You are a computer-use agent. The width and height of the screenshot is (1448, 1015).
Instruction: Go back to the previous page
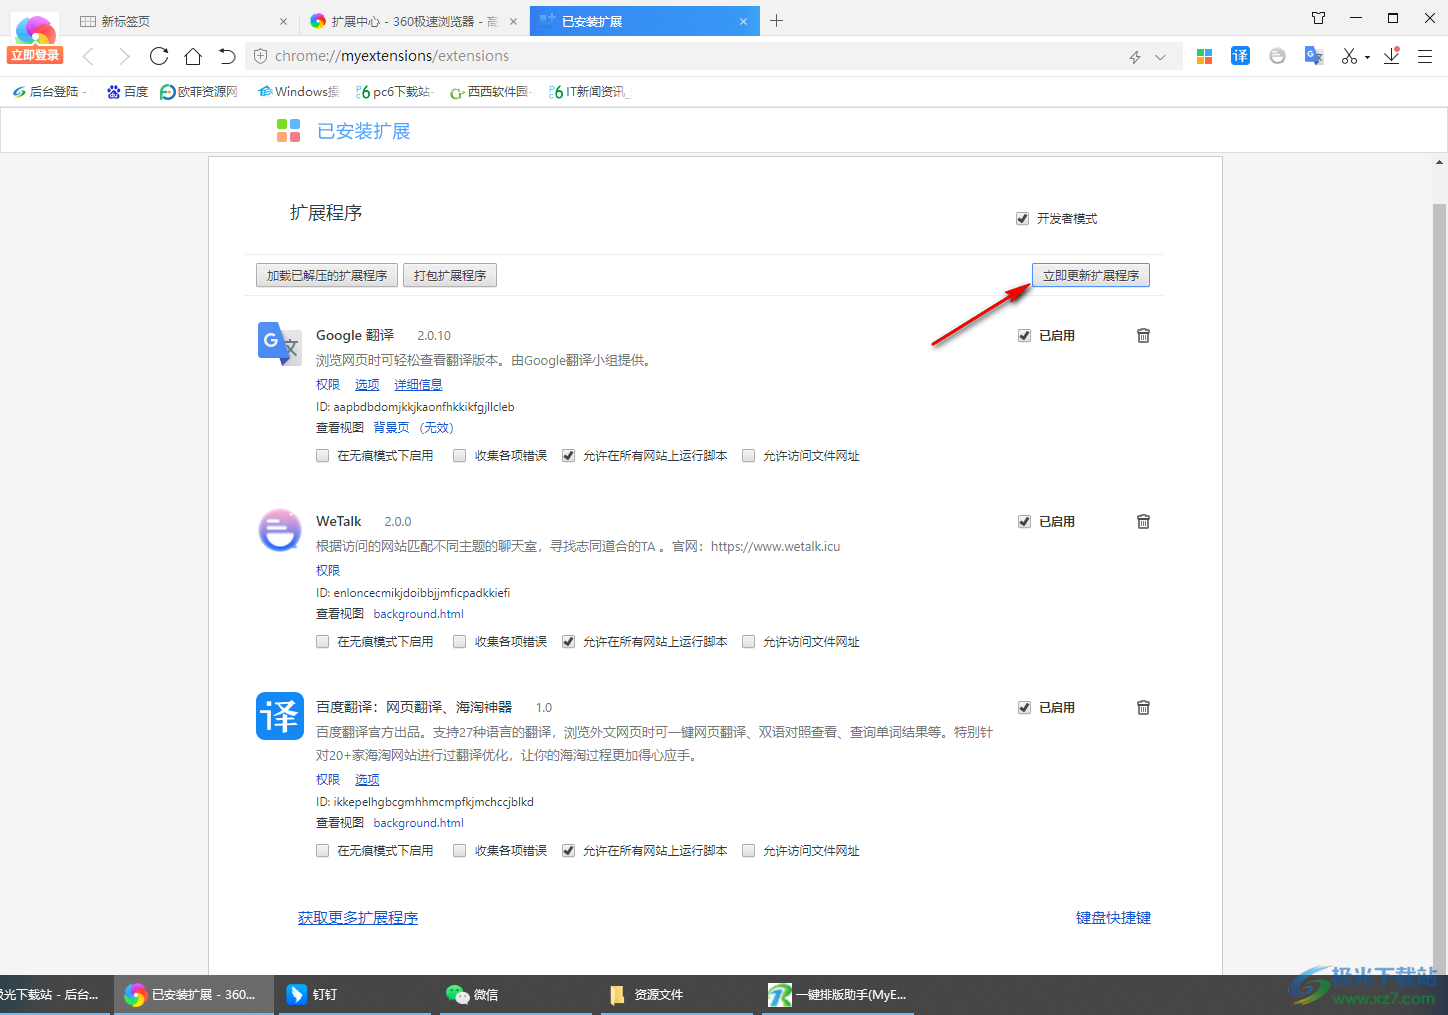(x=88, y=56)
